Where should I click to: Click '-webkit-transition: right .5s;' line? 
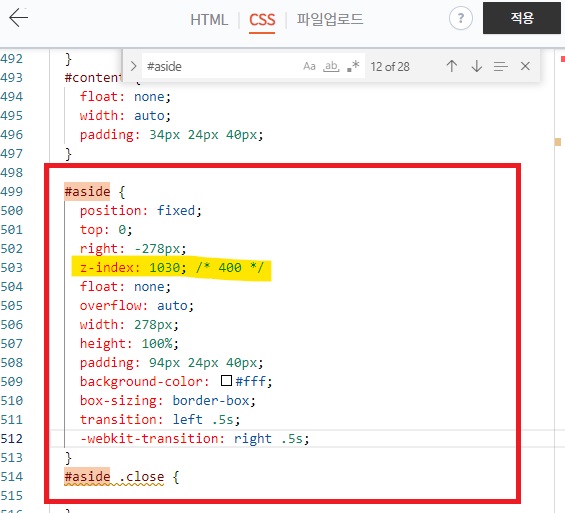pos(195,439)
